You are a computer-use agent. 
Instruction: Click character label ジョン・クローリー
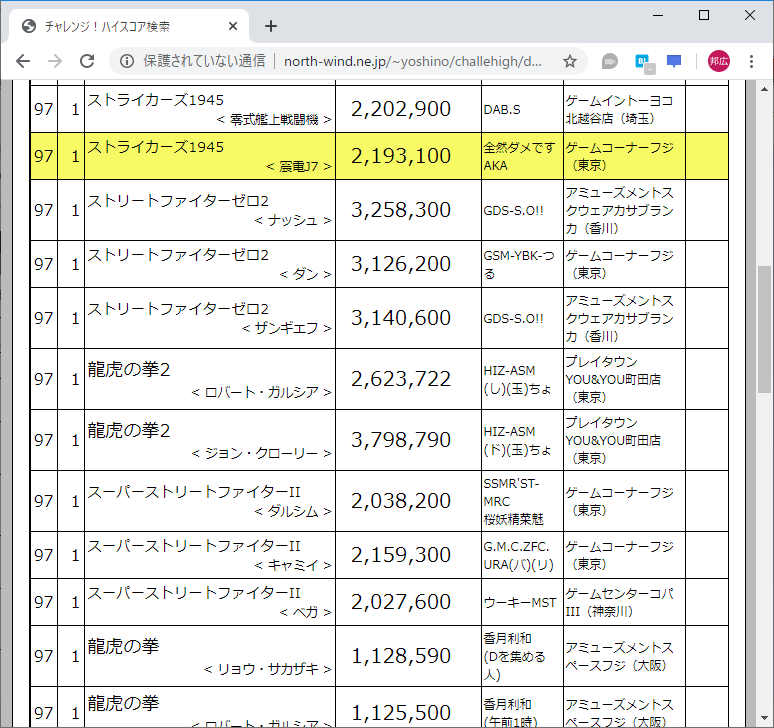tap(262, 454)
